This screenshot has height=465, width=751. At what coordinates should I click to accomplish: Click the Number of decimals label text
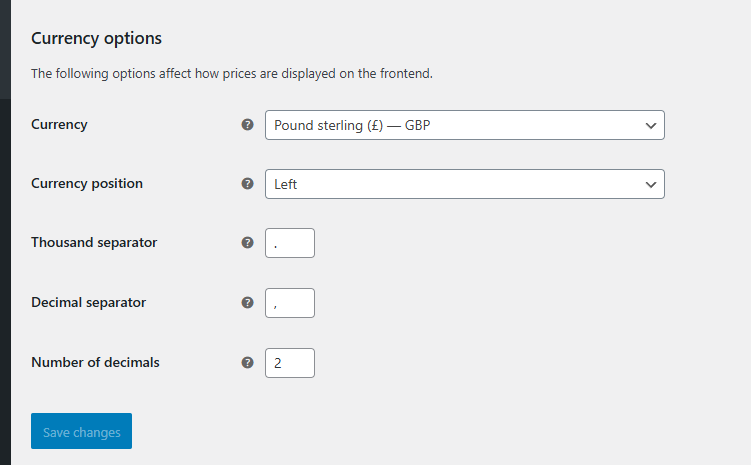[x=95, y=363]
